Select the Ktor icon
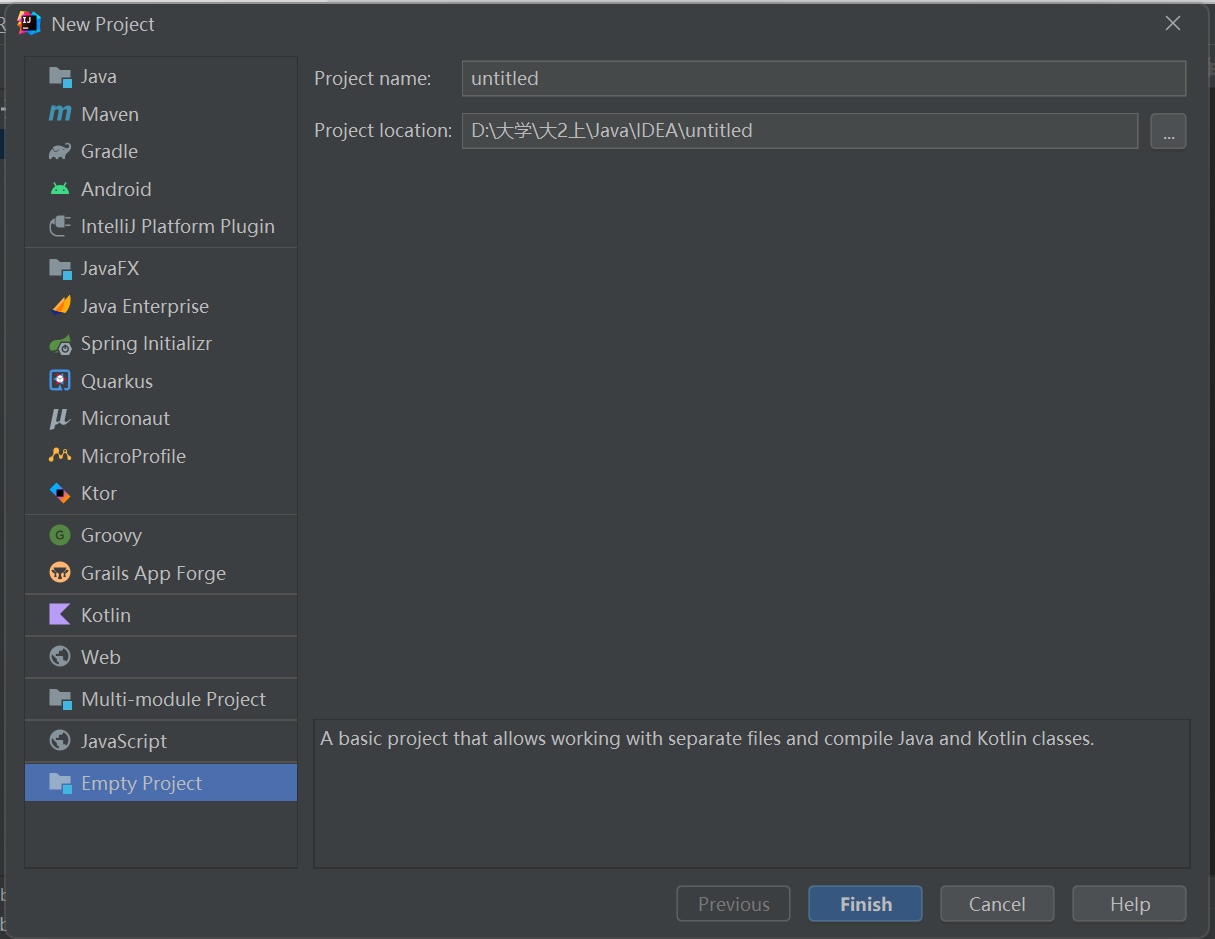 [60, 494]
